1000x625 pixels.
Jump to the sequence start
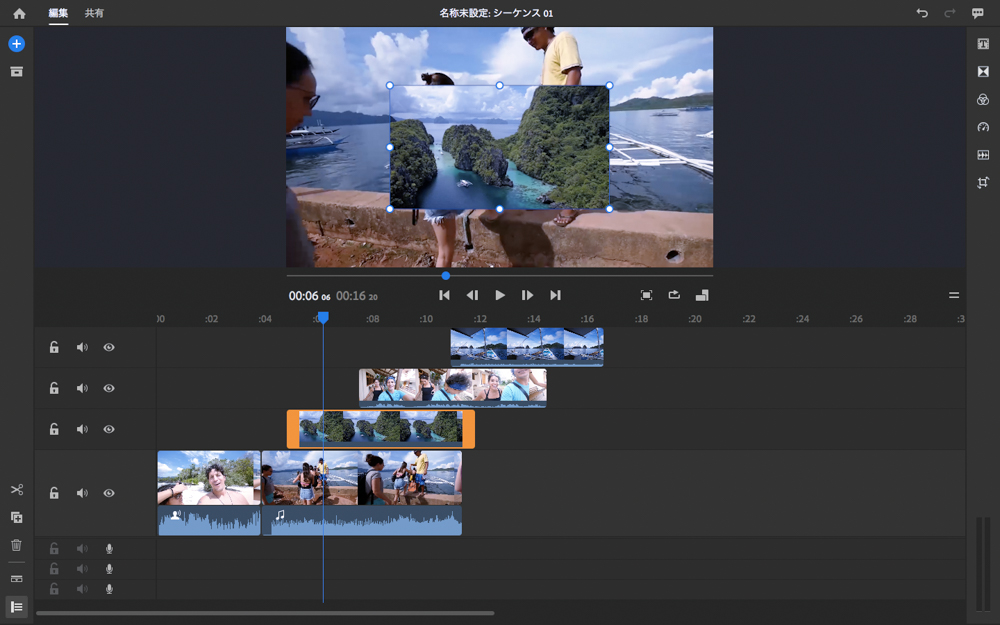pyautogui.click(x=445, y=295)
